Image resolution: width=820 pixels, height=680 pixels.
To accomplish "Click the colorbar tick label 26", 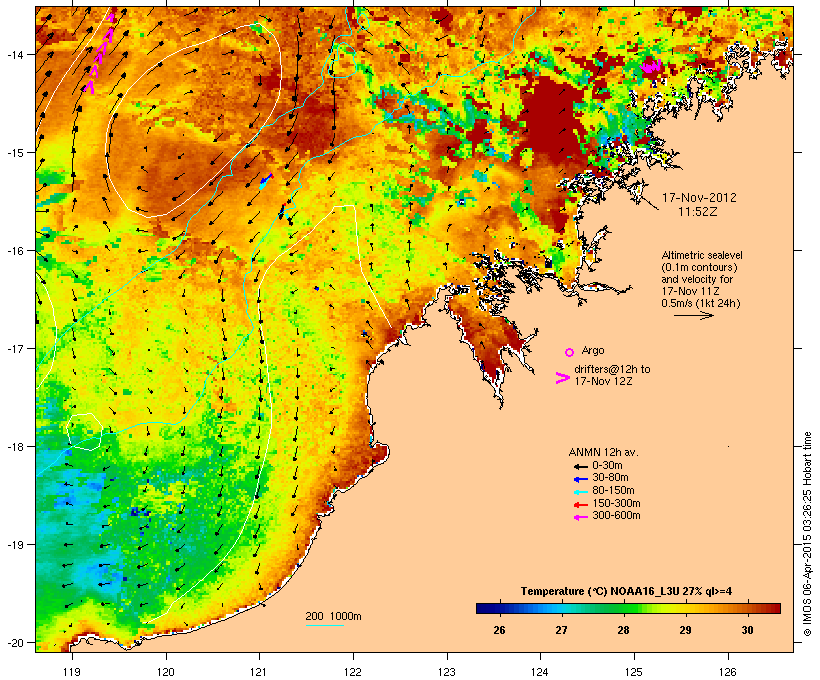I will [499, 630].
